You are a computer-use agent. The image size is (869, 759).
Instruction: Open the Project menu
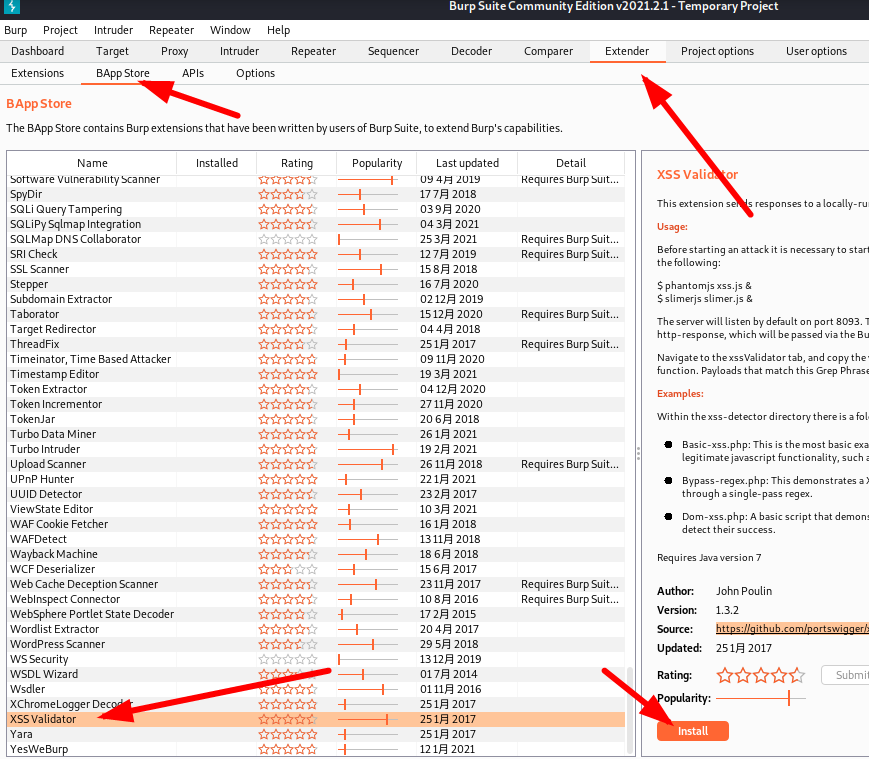60,30
